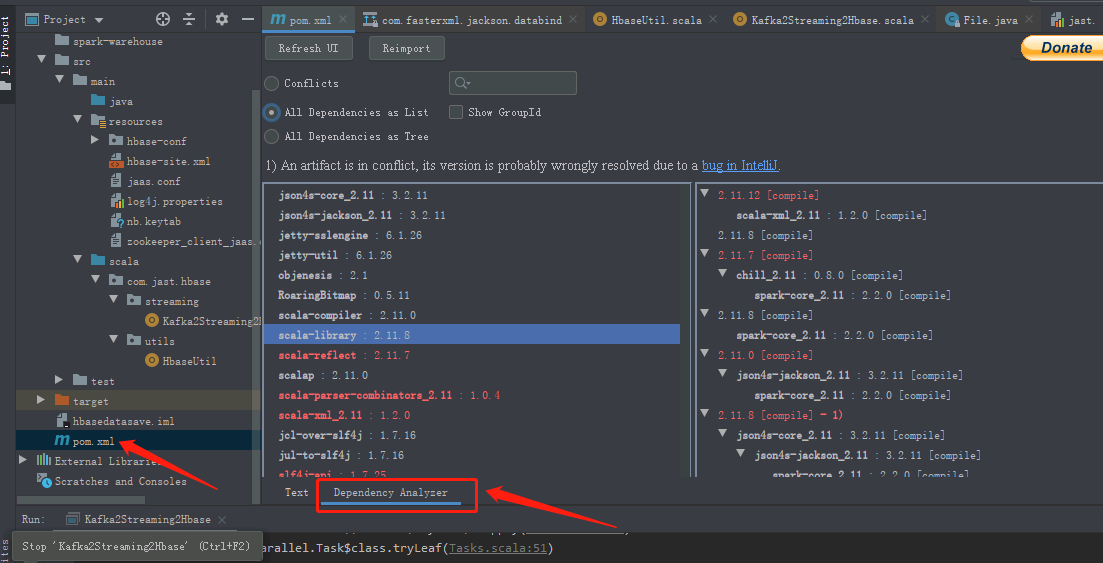Collapse the 2.11.0 [compile] node
This screenshot has height=563, width=1103.
pos(705,355)
